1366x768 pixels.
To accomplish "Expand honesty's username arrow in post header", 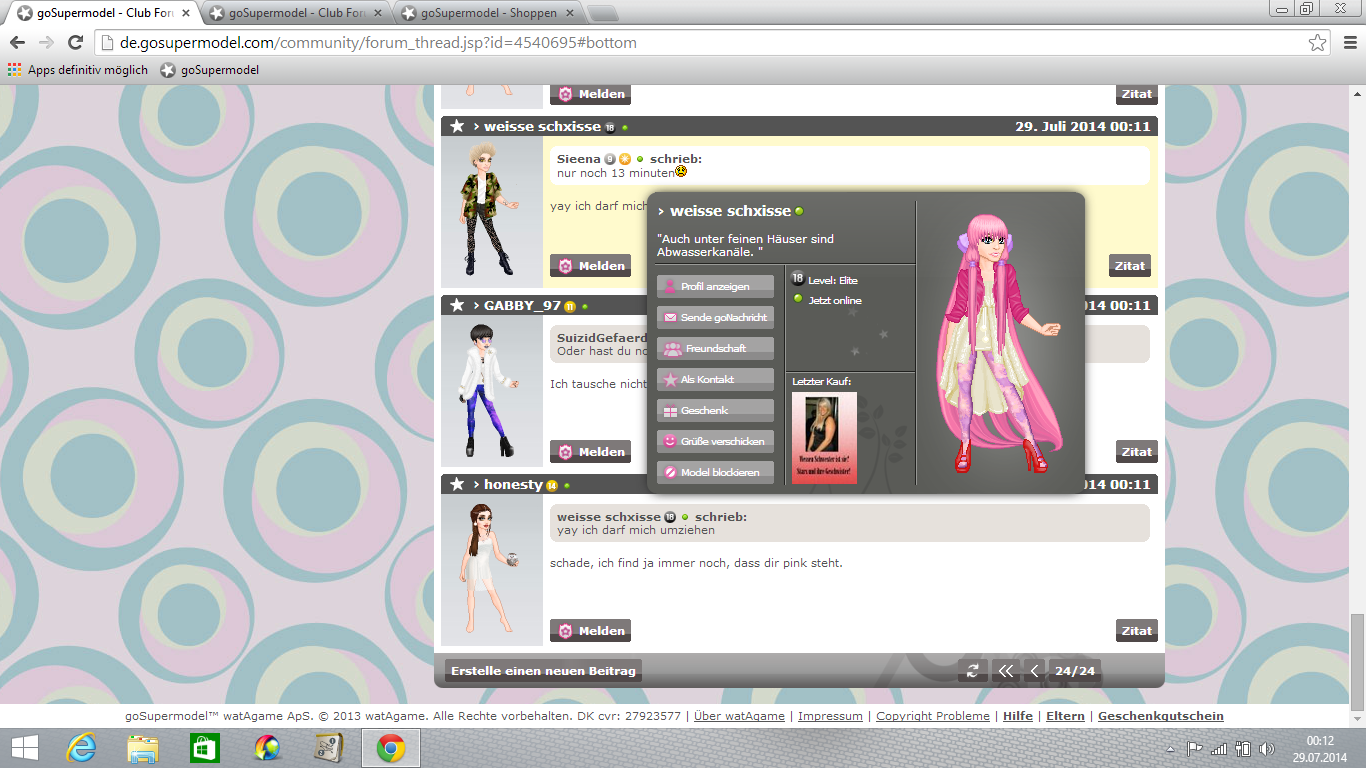I will click(x=477, y=485).
